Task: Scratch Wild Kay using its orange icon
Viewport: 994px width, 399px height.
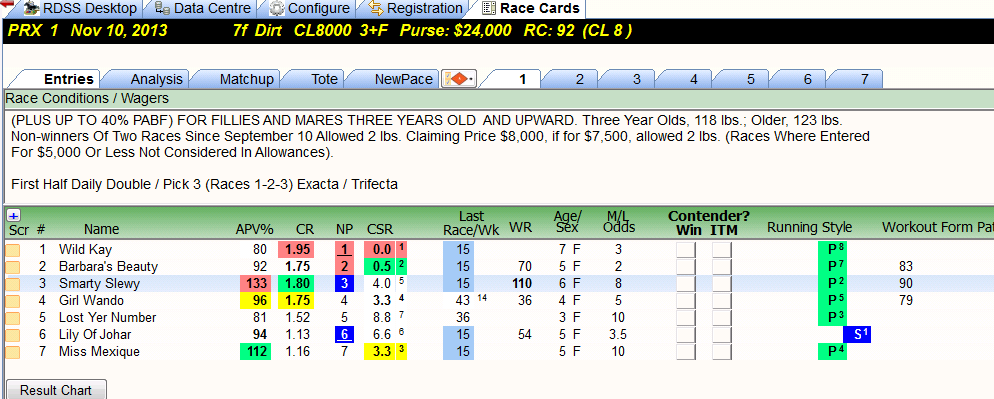Action: tap(13, 250)
